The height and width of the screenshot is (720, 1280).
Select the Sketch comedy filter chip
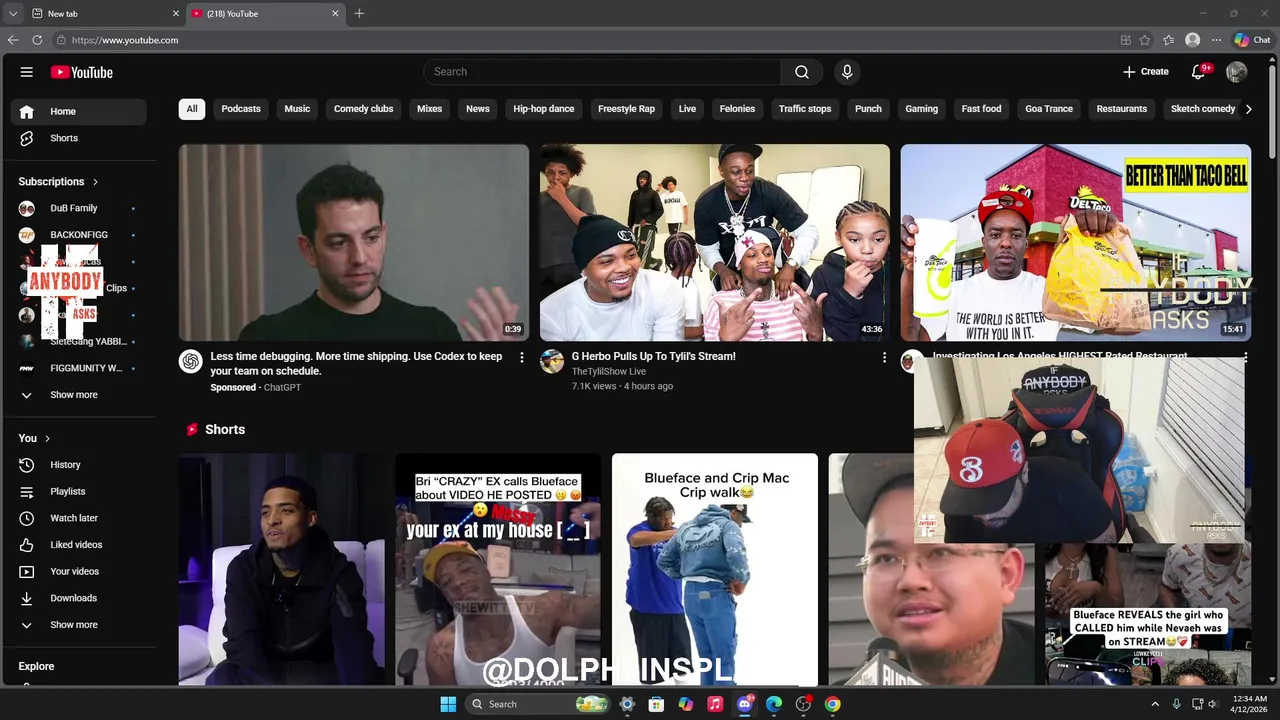coord(1203,109)
